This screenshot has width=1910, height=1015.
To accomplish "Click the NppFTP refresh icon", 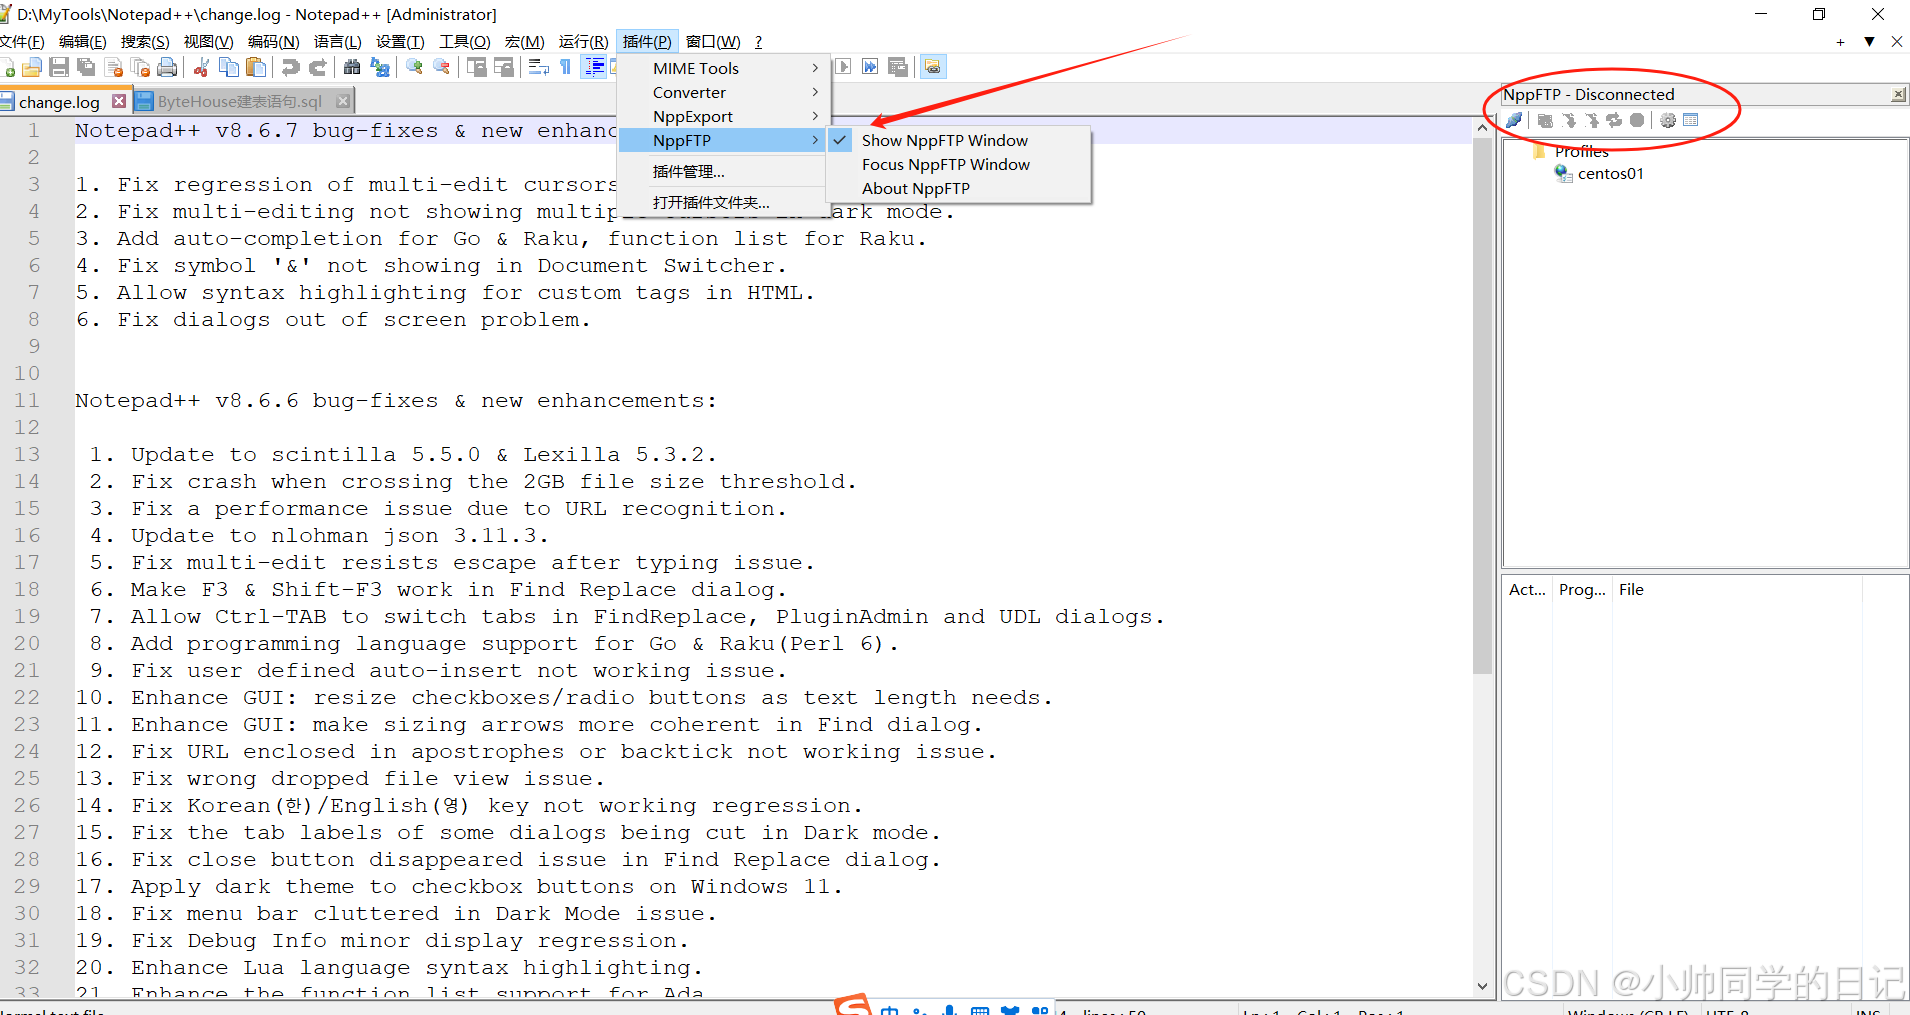I will pos(1614,120).
